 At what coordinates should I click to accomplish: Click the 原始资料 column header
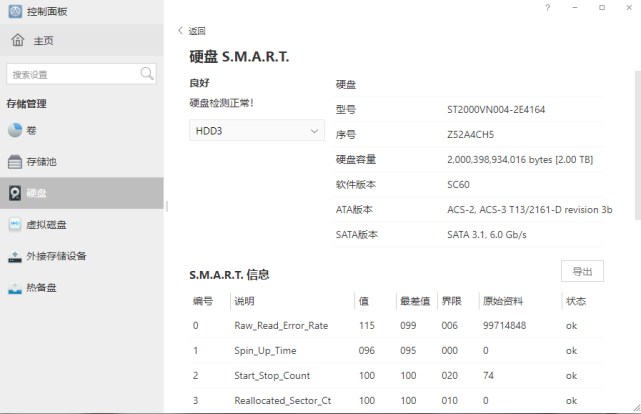[x=503, y=301]
